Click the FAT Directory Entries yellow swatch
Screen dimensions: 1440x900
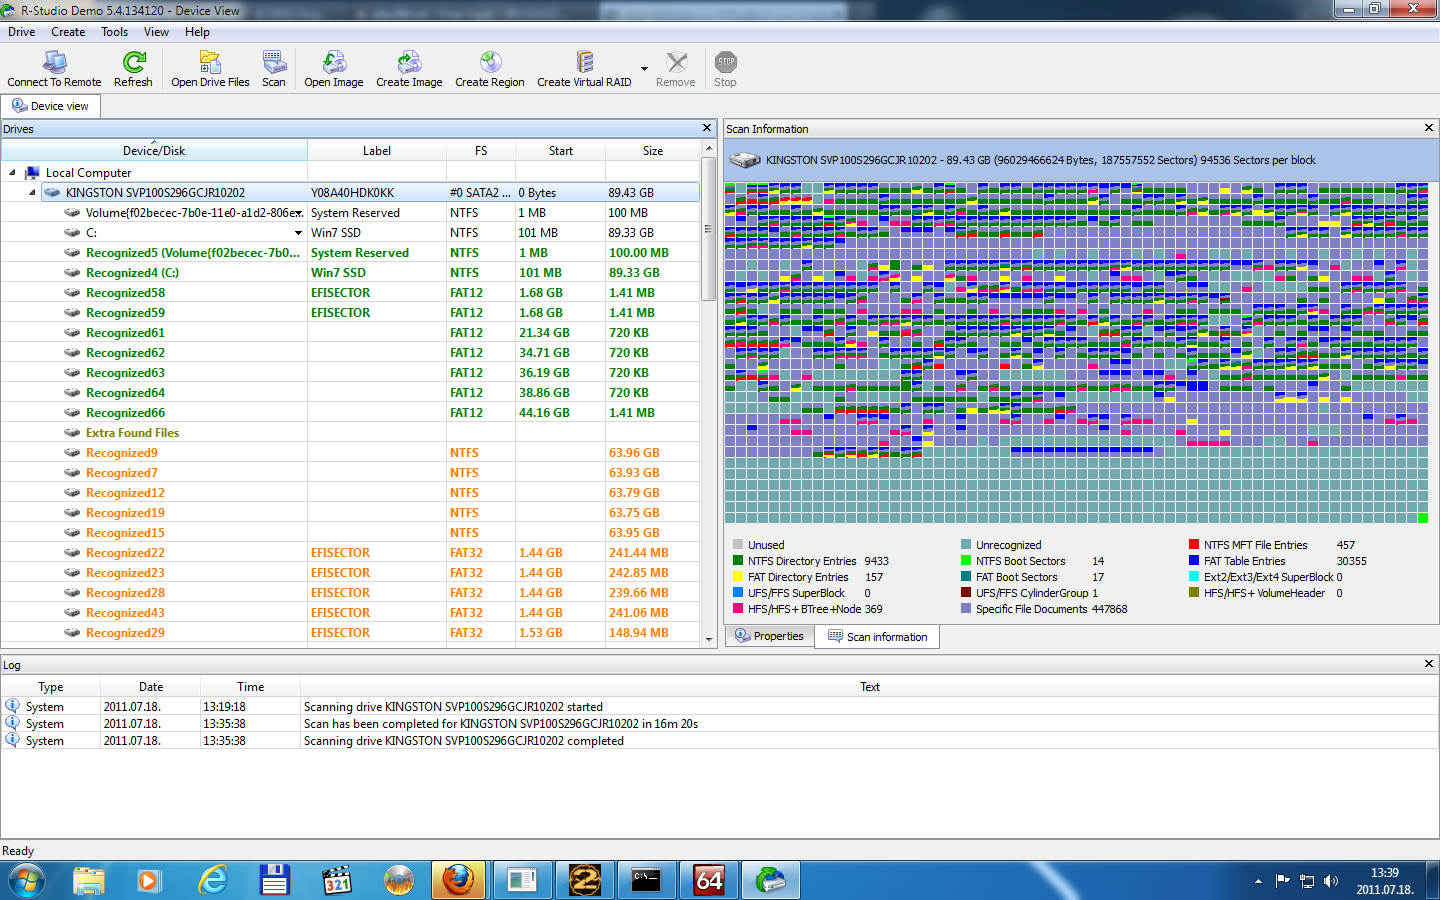738,577
